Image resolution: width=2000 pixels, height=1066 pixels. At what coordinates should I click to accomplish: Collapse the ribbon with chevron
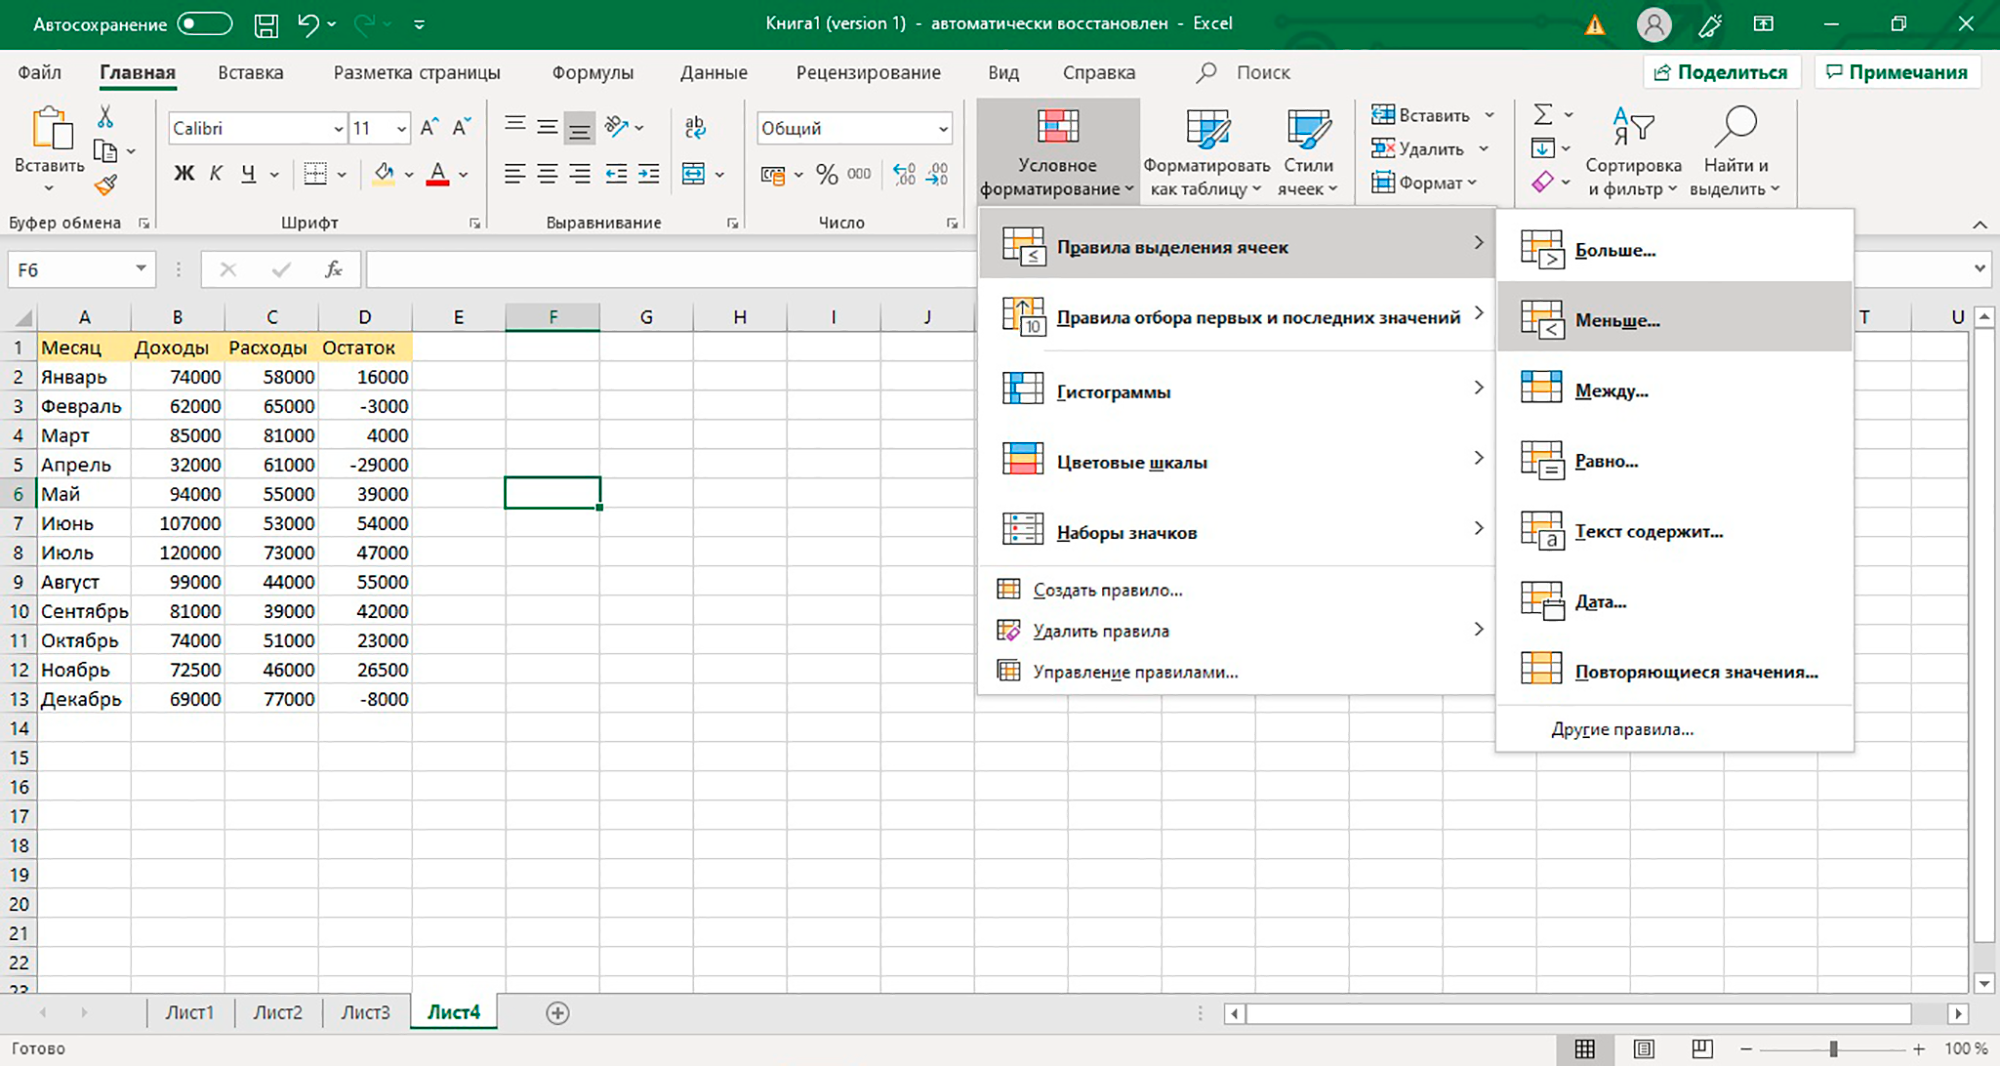point(1980,225)
